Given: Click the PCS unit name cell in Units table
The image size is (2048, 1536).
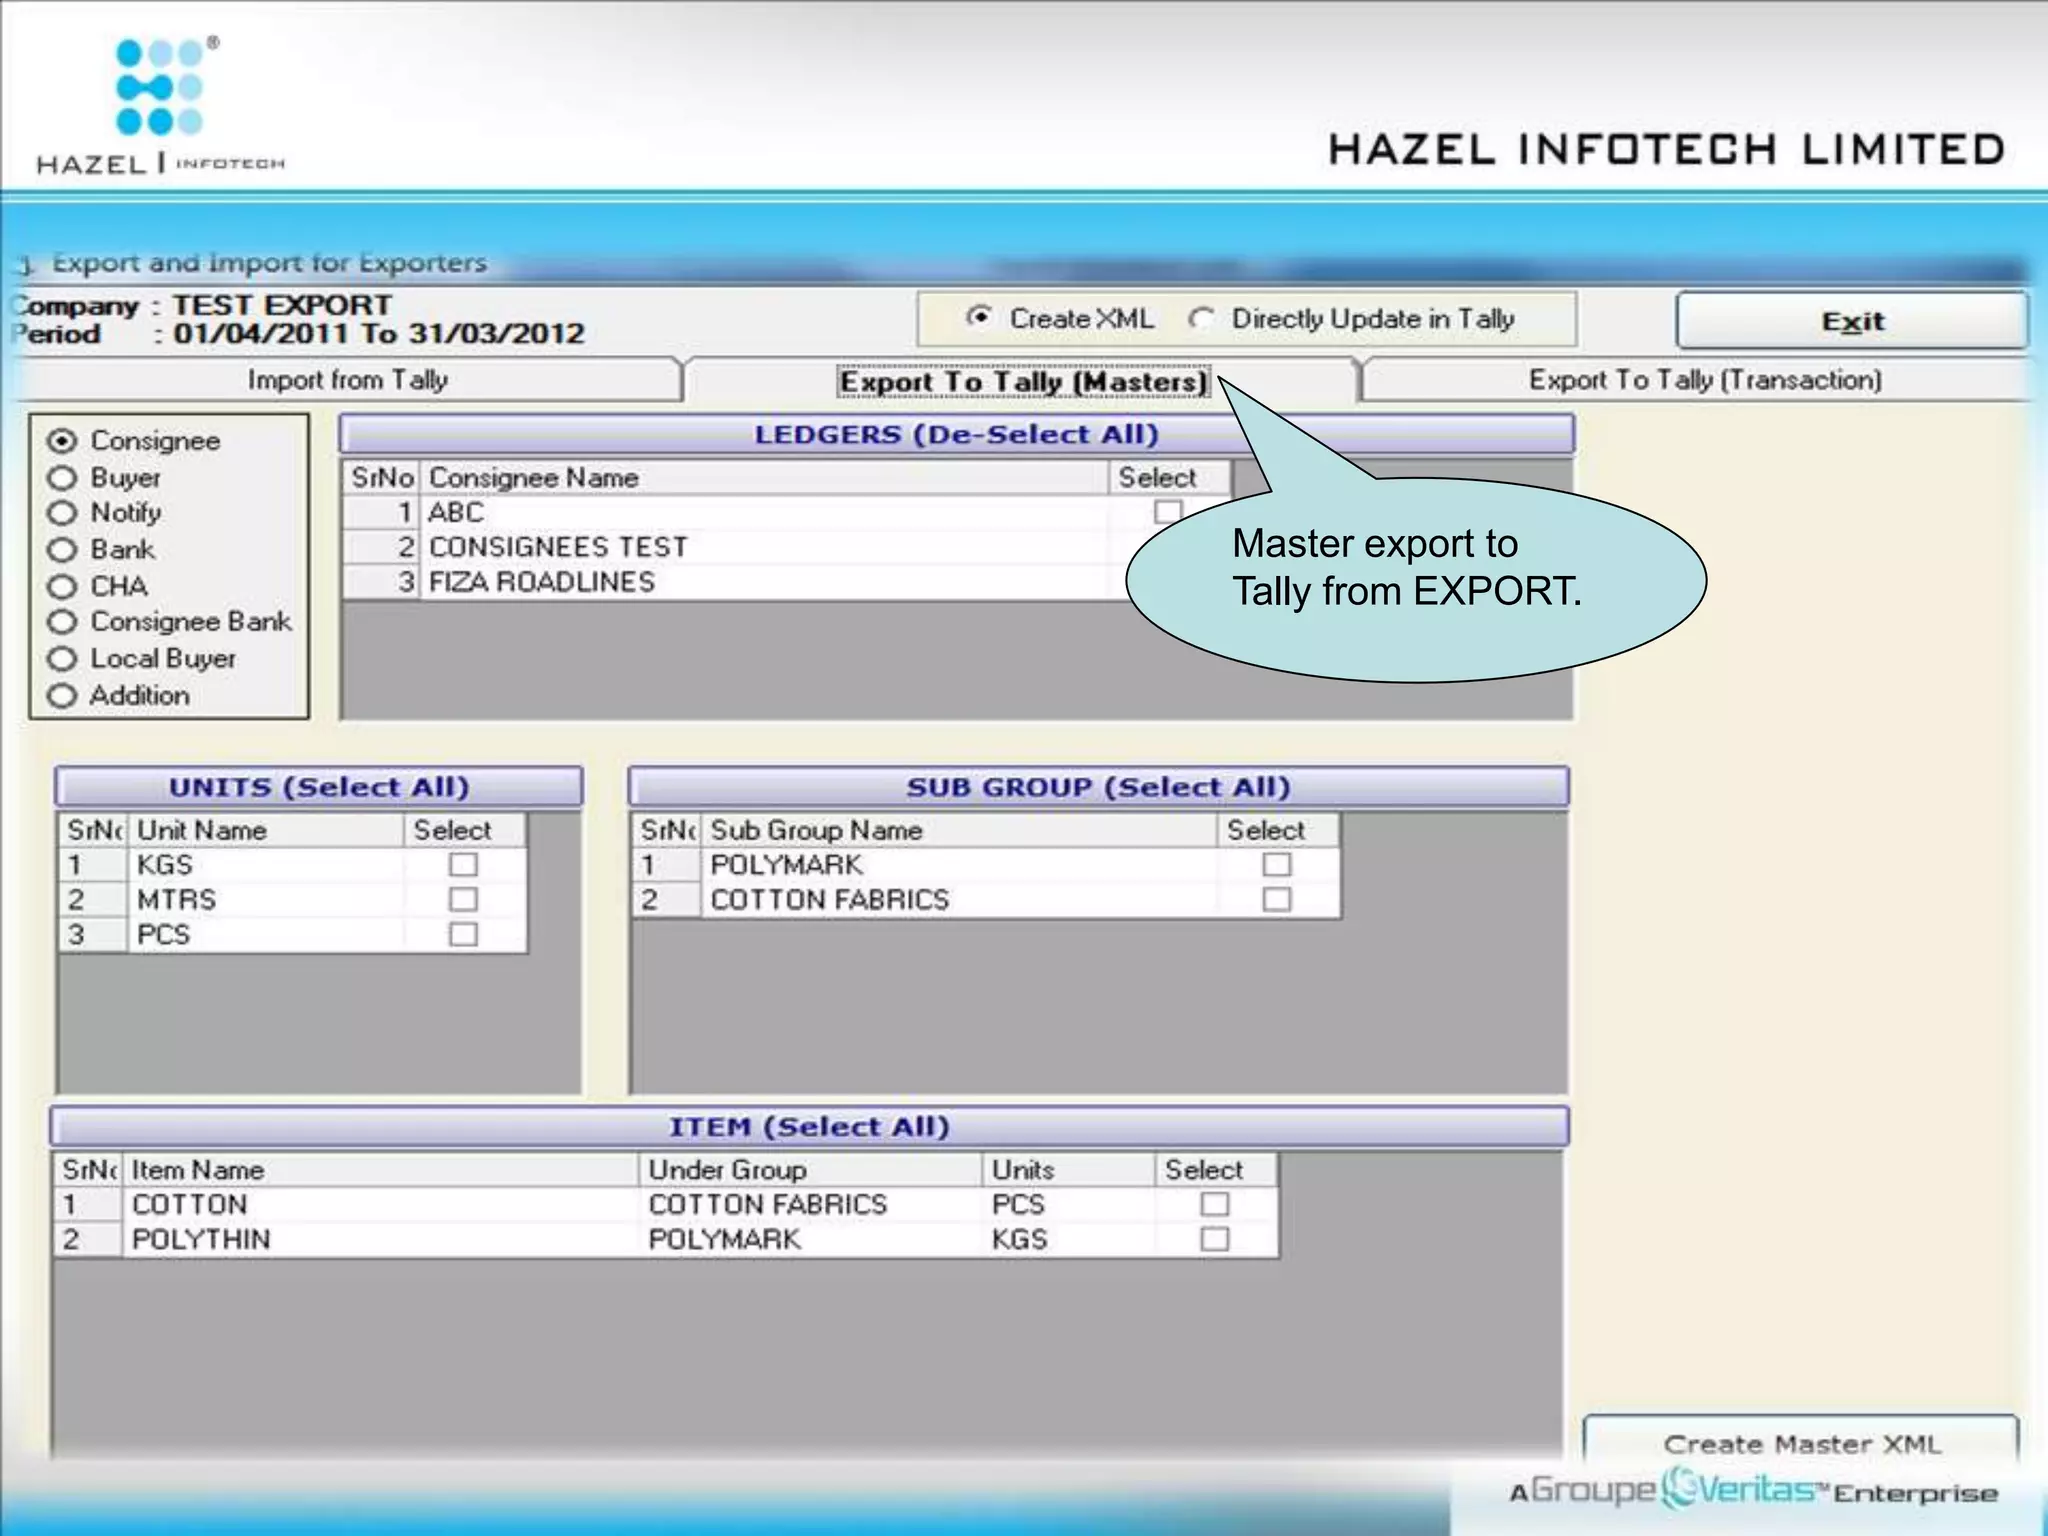Looking at the screenshot, I should point(266,935).
